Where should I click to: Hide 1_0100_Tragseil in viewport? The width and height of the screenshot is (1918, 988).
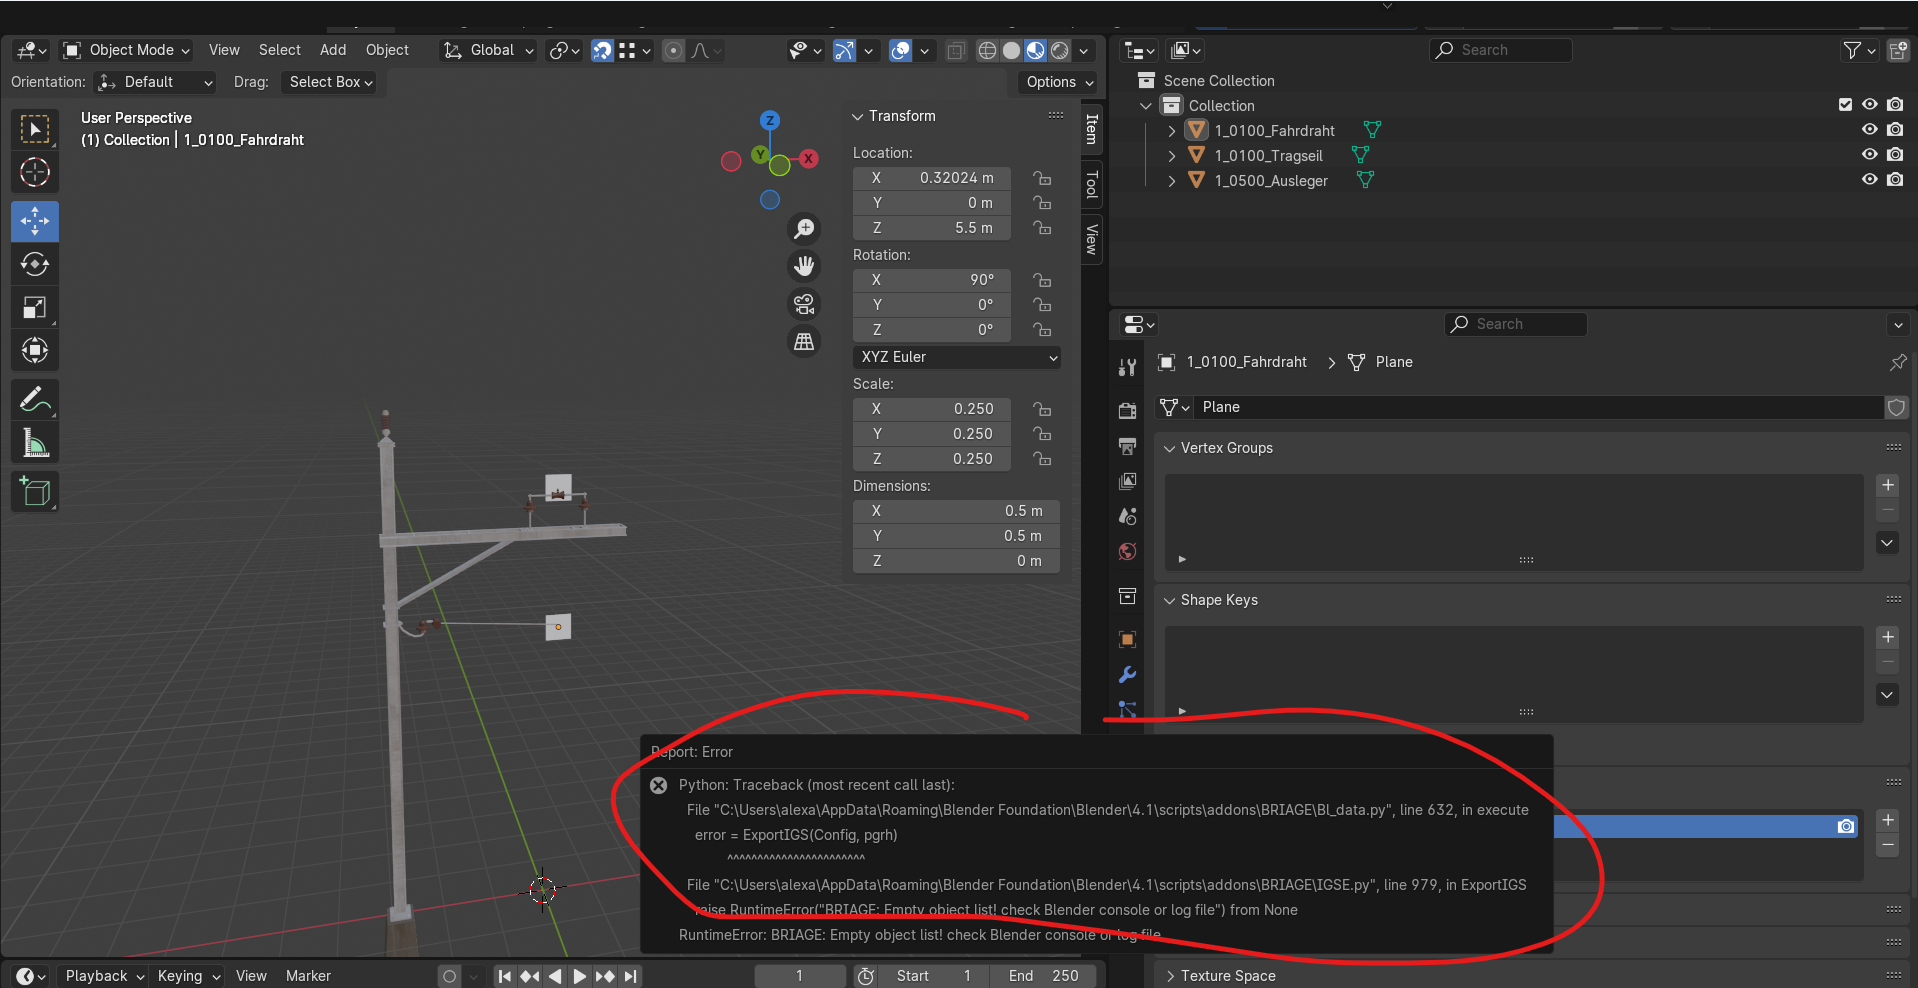[x=1869, y=154]
